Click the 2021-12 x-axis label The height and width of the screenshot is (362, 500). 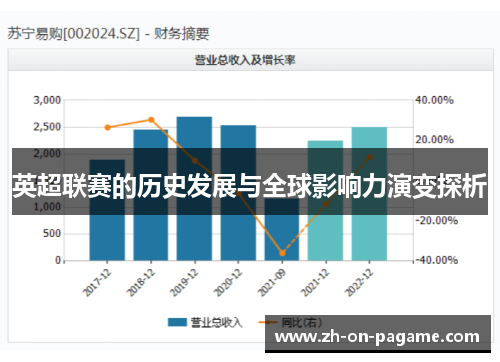(315, 283)
